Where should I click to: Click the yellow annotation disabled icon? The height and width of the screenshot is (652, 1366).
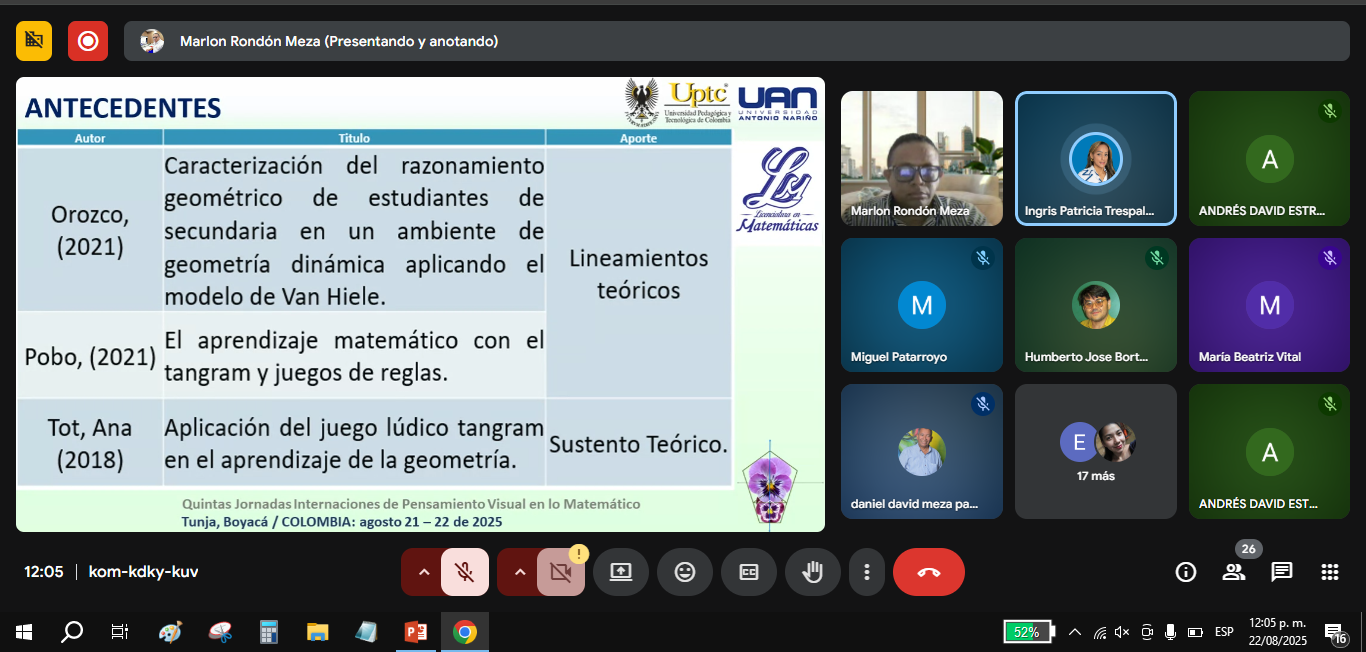click(x=34, y=41)
